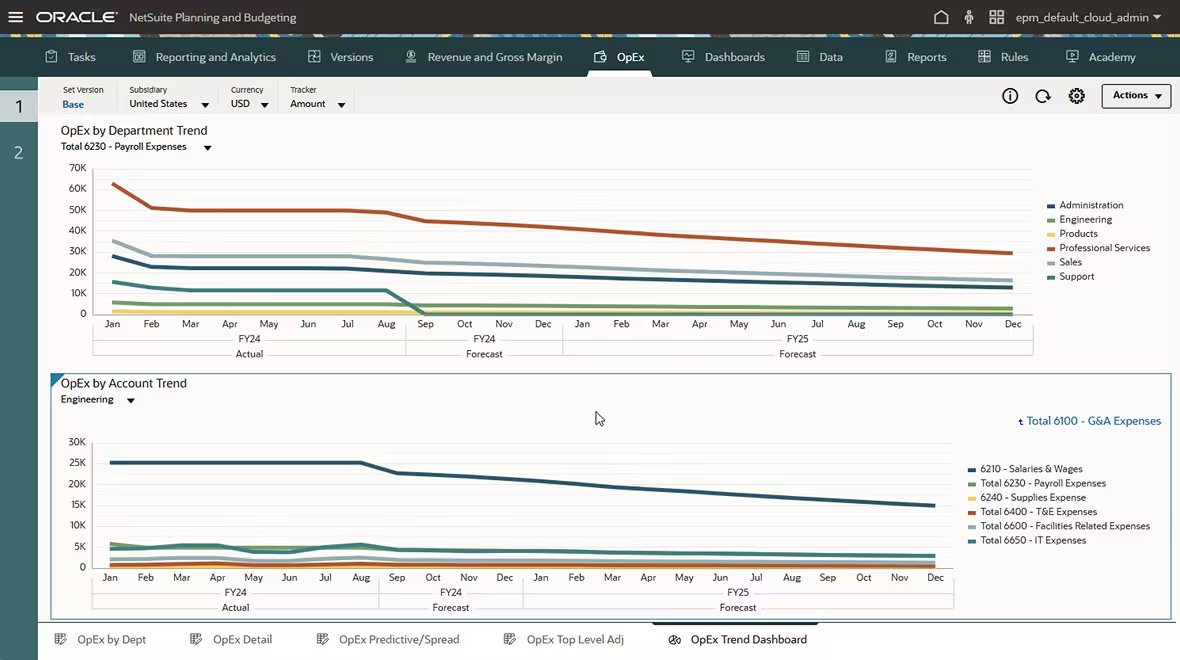Click the Revenue and Gross Margin nav icon

coord(410,57)
